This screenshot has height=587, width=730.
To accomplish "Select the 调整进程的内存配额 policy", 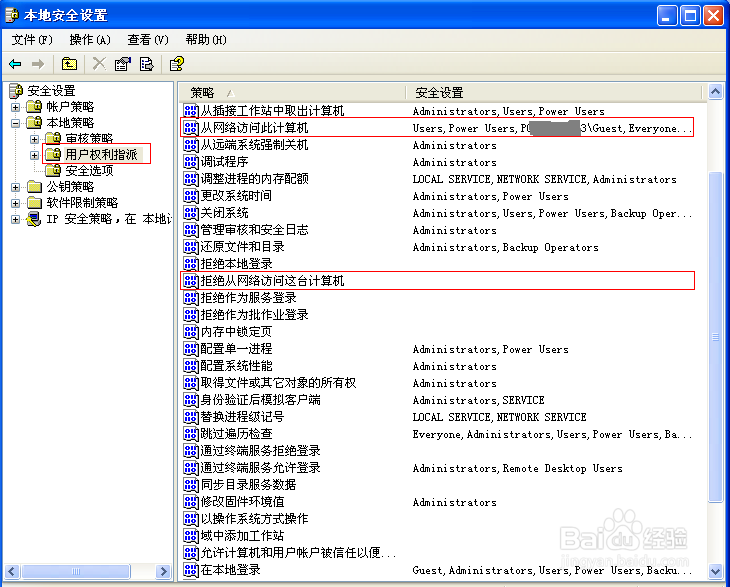I will [x=254, y=179].
